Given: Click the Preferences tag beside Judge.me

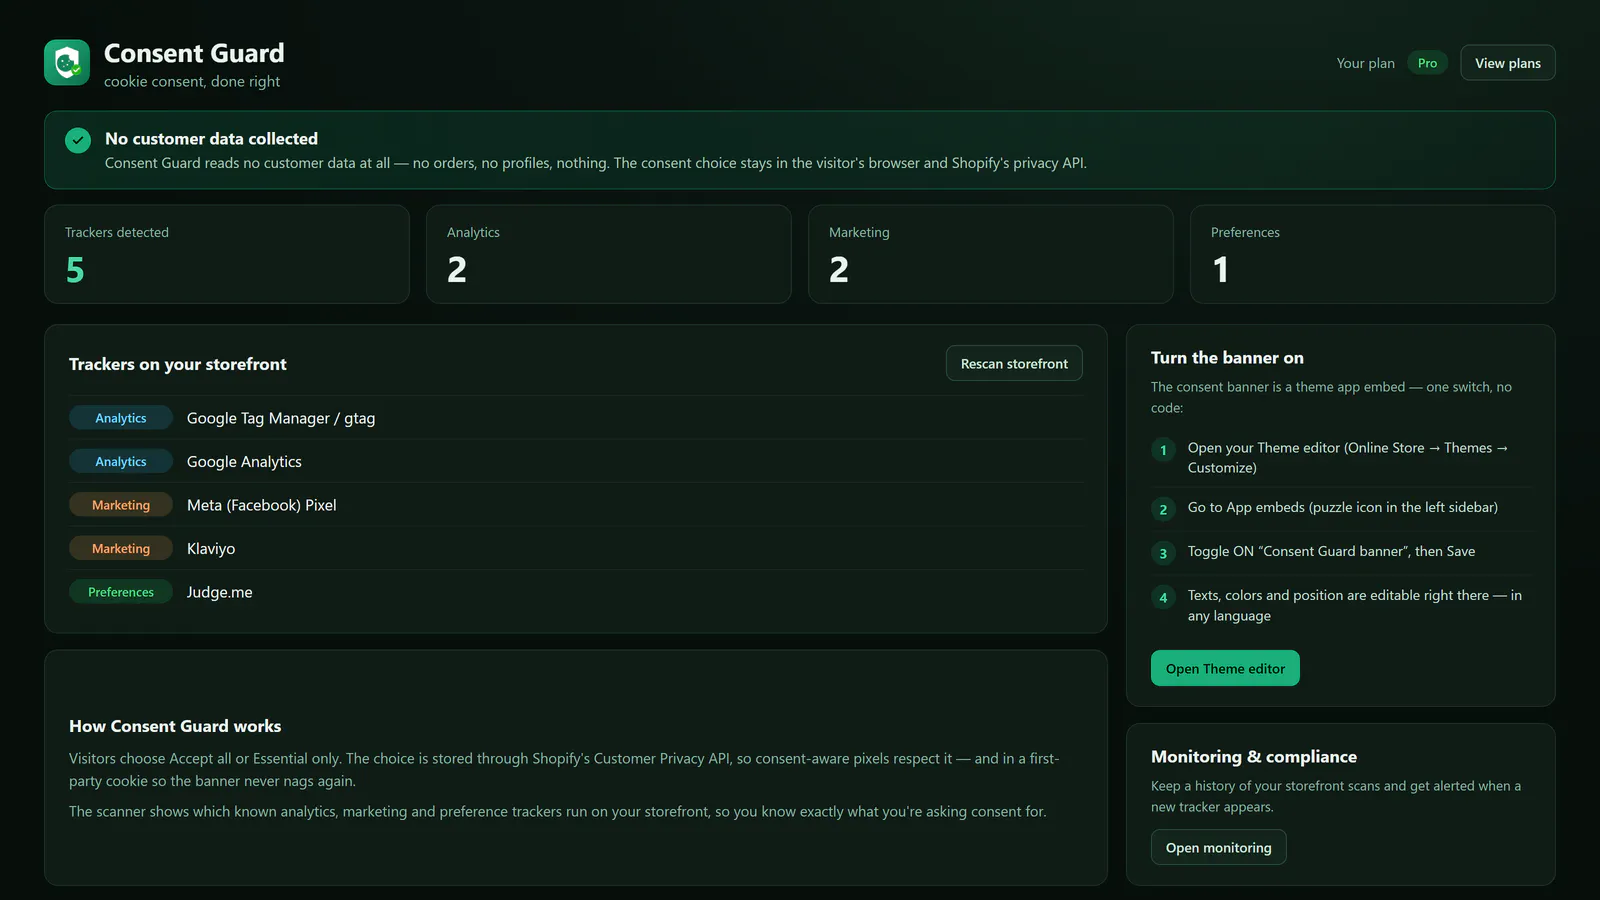Looking at the screenshot, I should pos(121,592).
